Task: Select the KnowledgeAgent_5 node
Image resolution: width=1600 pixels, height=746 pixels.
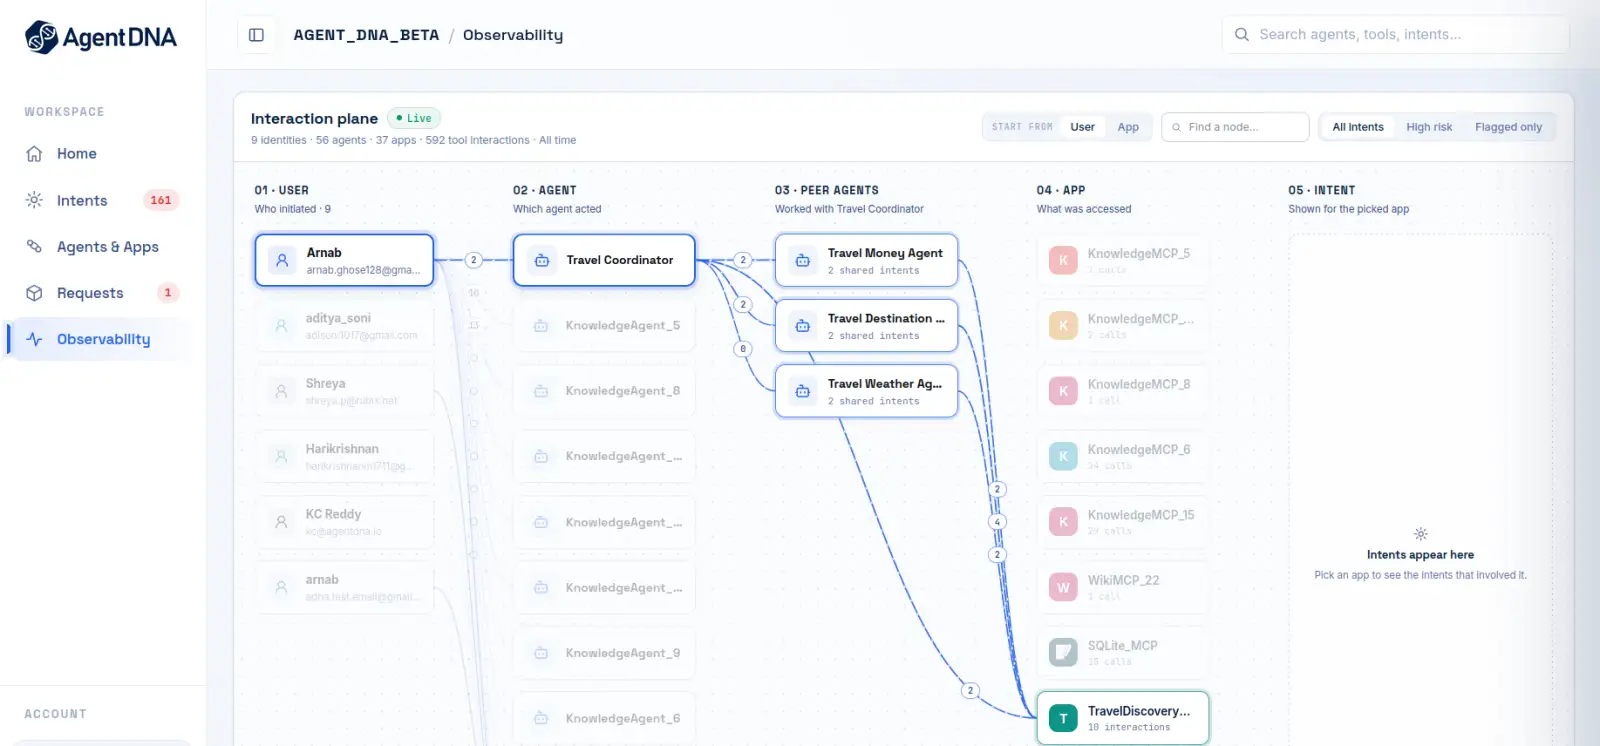Action: point(604,326)
